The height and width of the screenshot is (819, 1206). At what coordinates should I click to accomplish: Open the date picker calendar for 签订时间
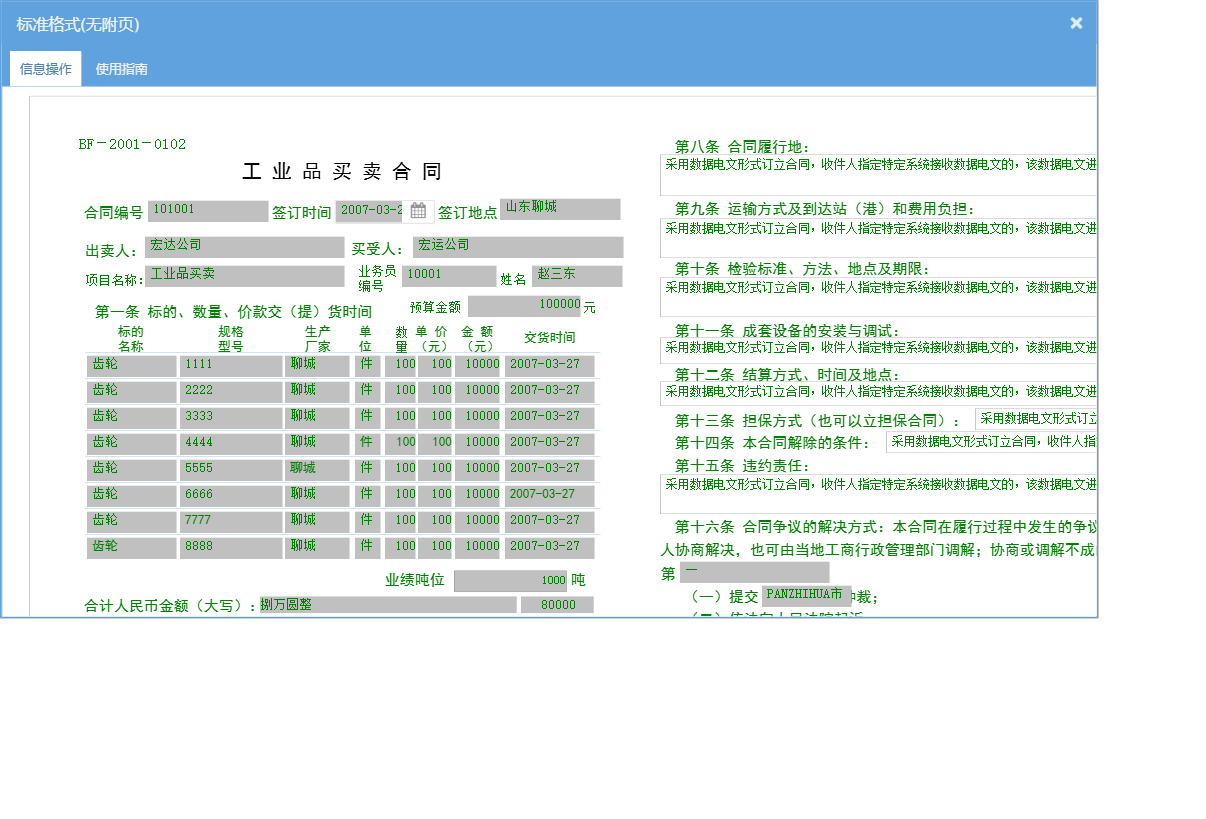click(417, 210)
